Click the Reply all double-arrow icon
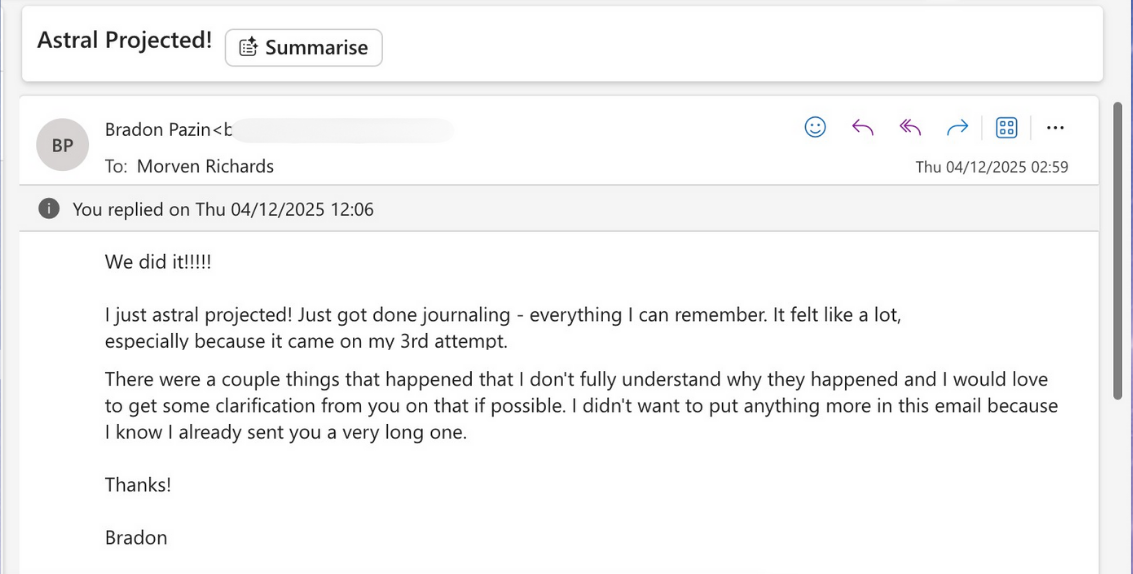The width and height of the screenshot is (1133, 574). click(909, 127)
